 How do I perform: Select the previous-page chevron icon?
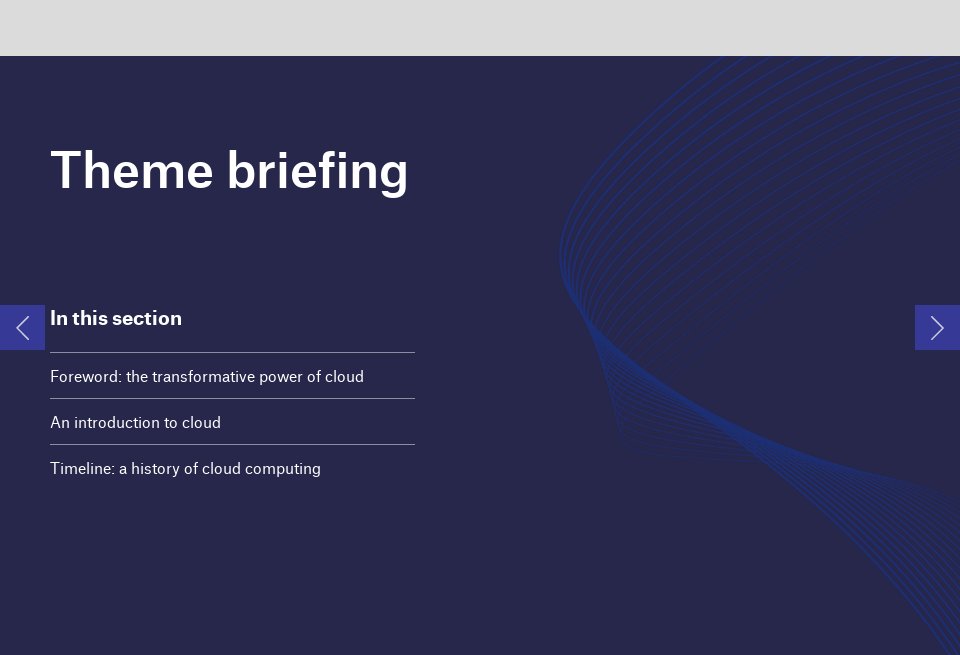click(22, 327)
